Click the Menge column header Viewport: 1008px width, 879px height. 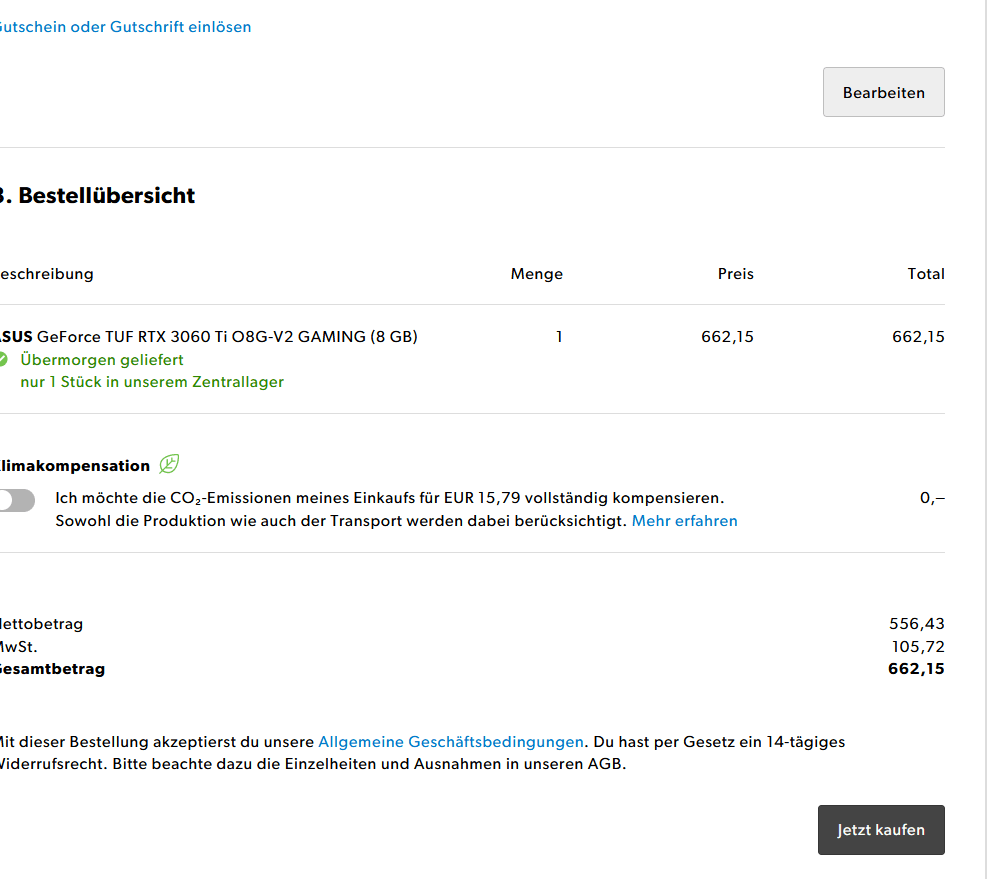pos(537,274)
